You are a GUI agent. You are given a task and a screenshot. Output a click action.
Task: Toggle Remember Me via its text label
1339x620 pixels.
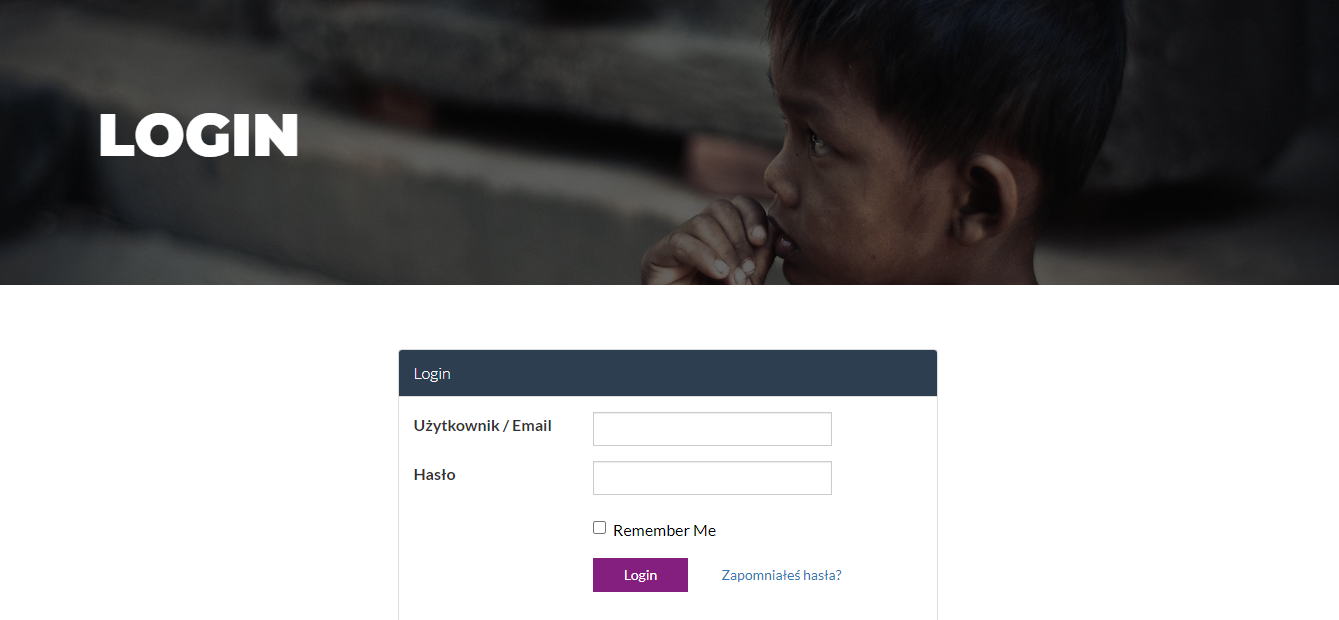coord(664,531)
